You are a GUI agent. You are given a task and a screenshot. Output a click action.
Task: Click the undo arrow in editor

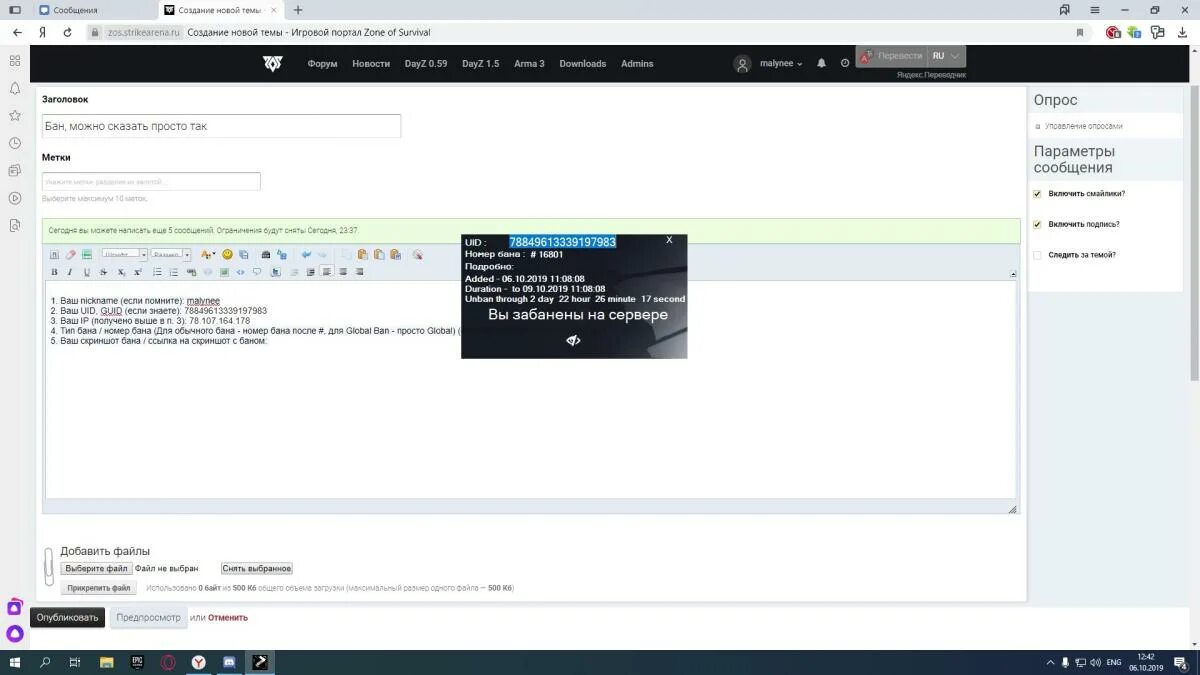(x=306, y=254)
